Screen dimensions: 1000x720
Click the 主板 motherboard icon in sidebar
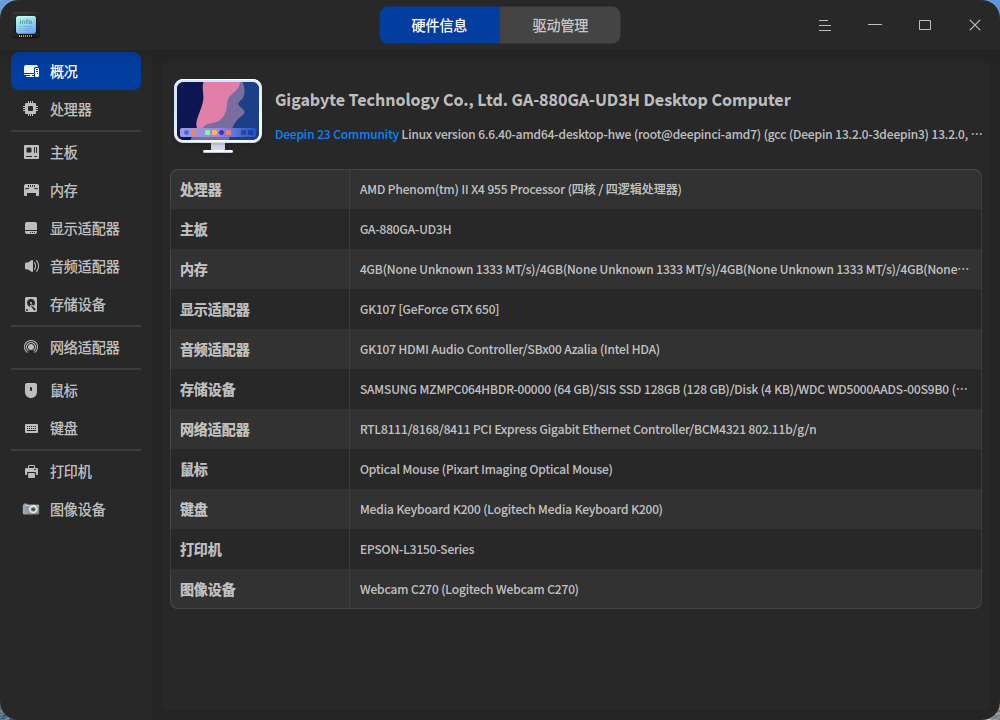tap(31, 152)
